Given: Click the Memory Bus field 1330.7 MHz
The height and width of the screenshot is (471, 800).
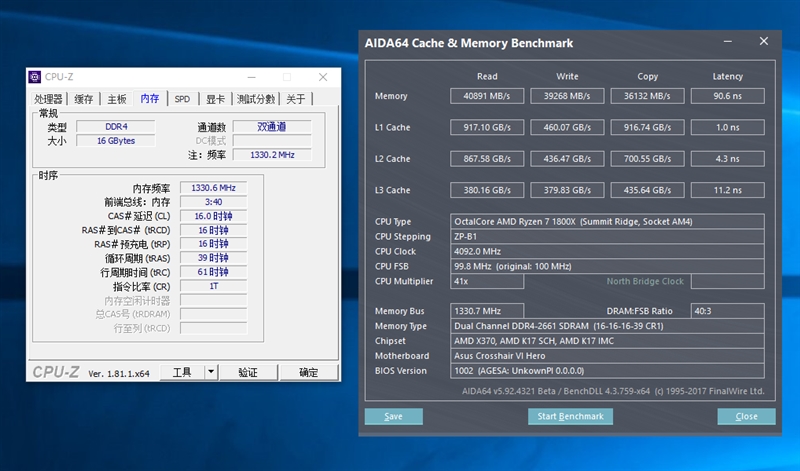Looking at the screenshot, I should (x=487, y=311).
